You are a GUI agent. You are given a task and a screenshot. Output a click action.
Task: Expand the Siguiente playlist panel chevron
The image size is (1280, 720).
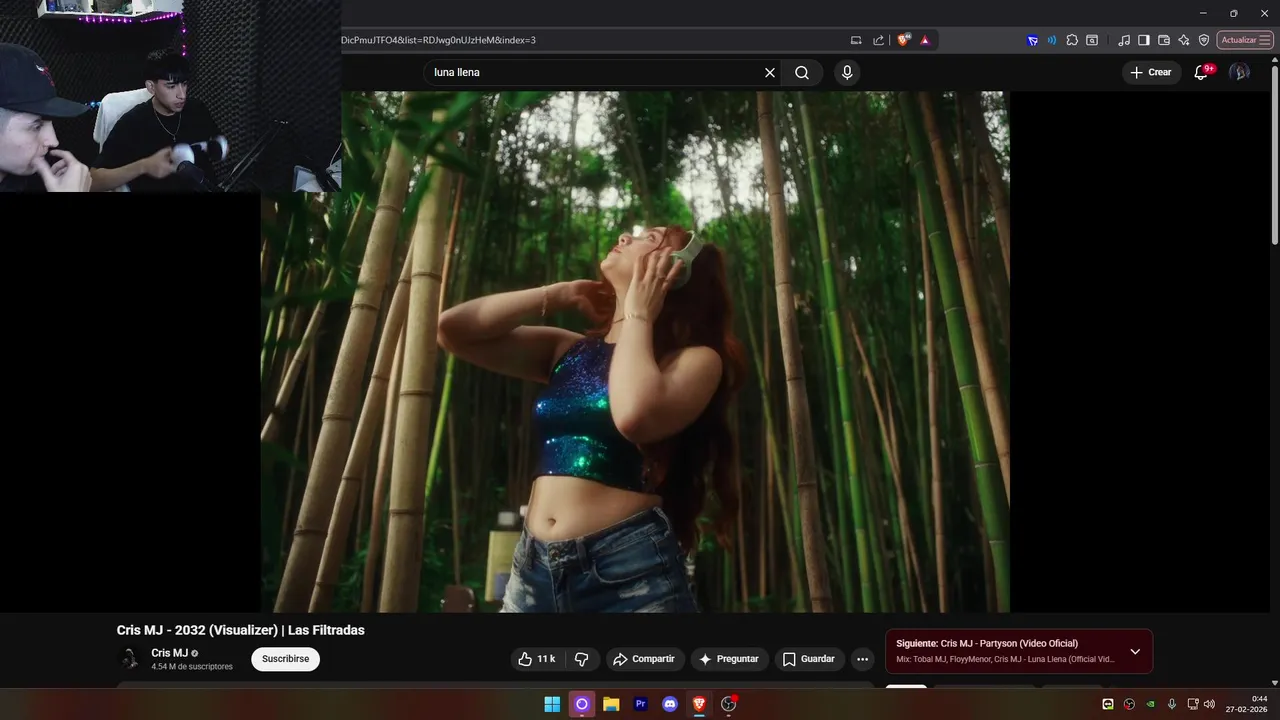click(x=1135, y=652)
